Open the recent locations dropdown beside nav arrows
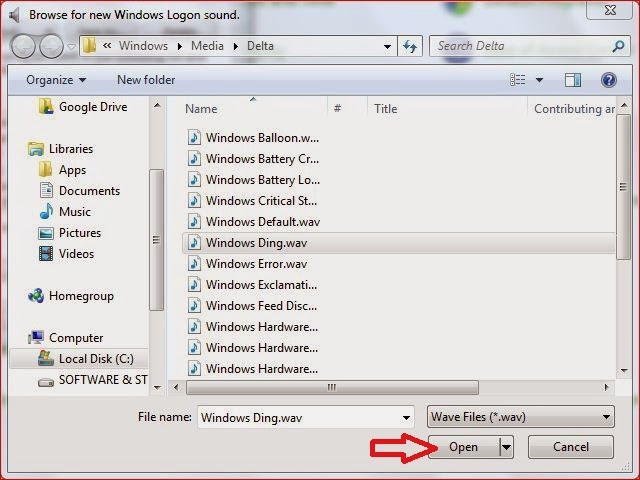640x480 pixels. point(71,47)
